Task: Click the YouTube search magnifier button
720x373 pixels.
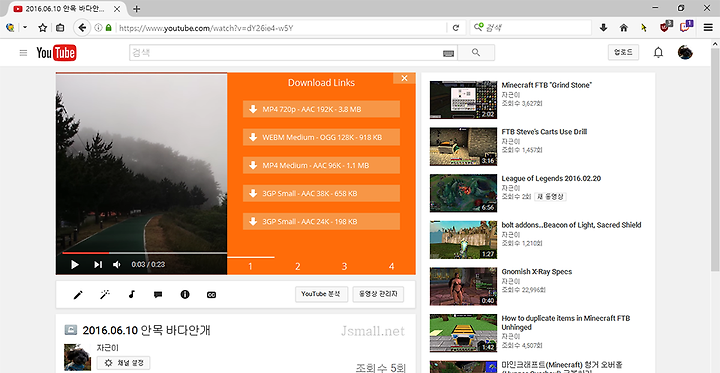Action: pyautogui.click(x=476, y=53)
